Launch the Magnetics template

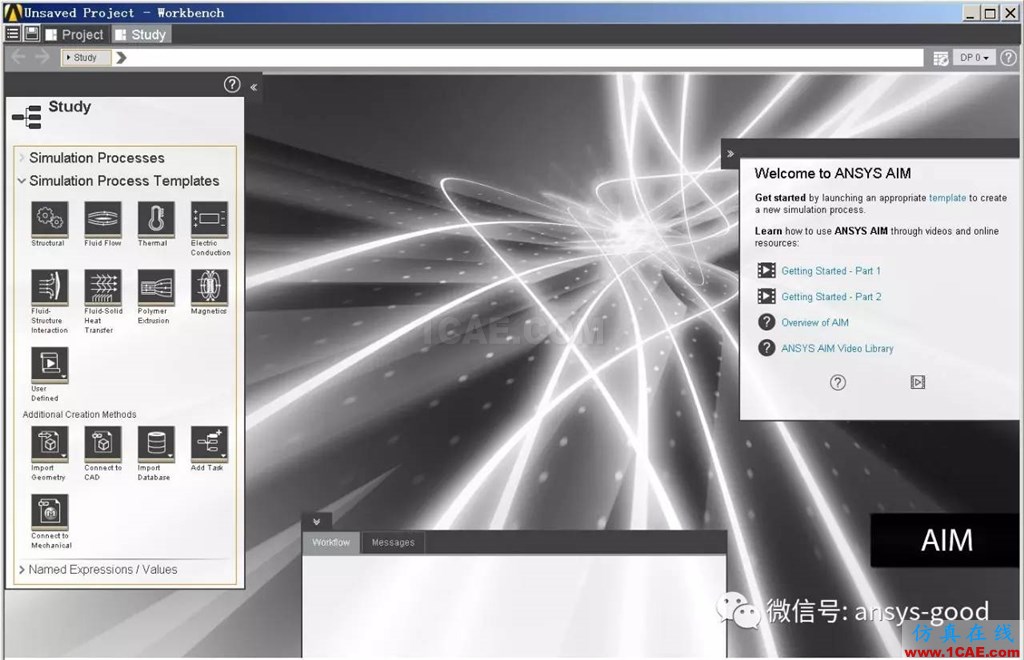(210, 286)
